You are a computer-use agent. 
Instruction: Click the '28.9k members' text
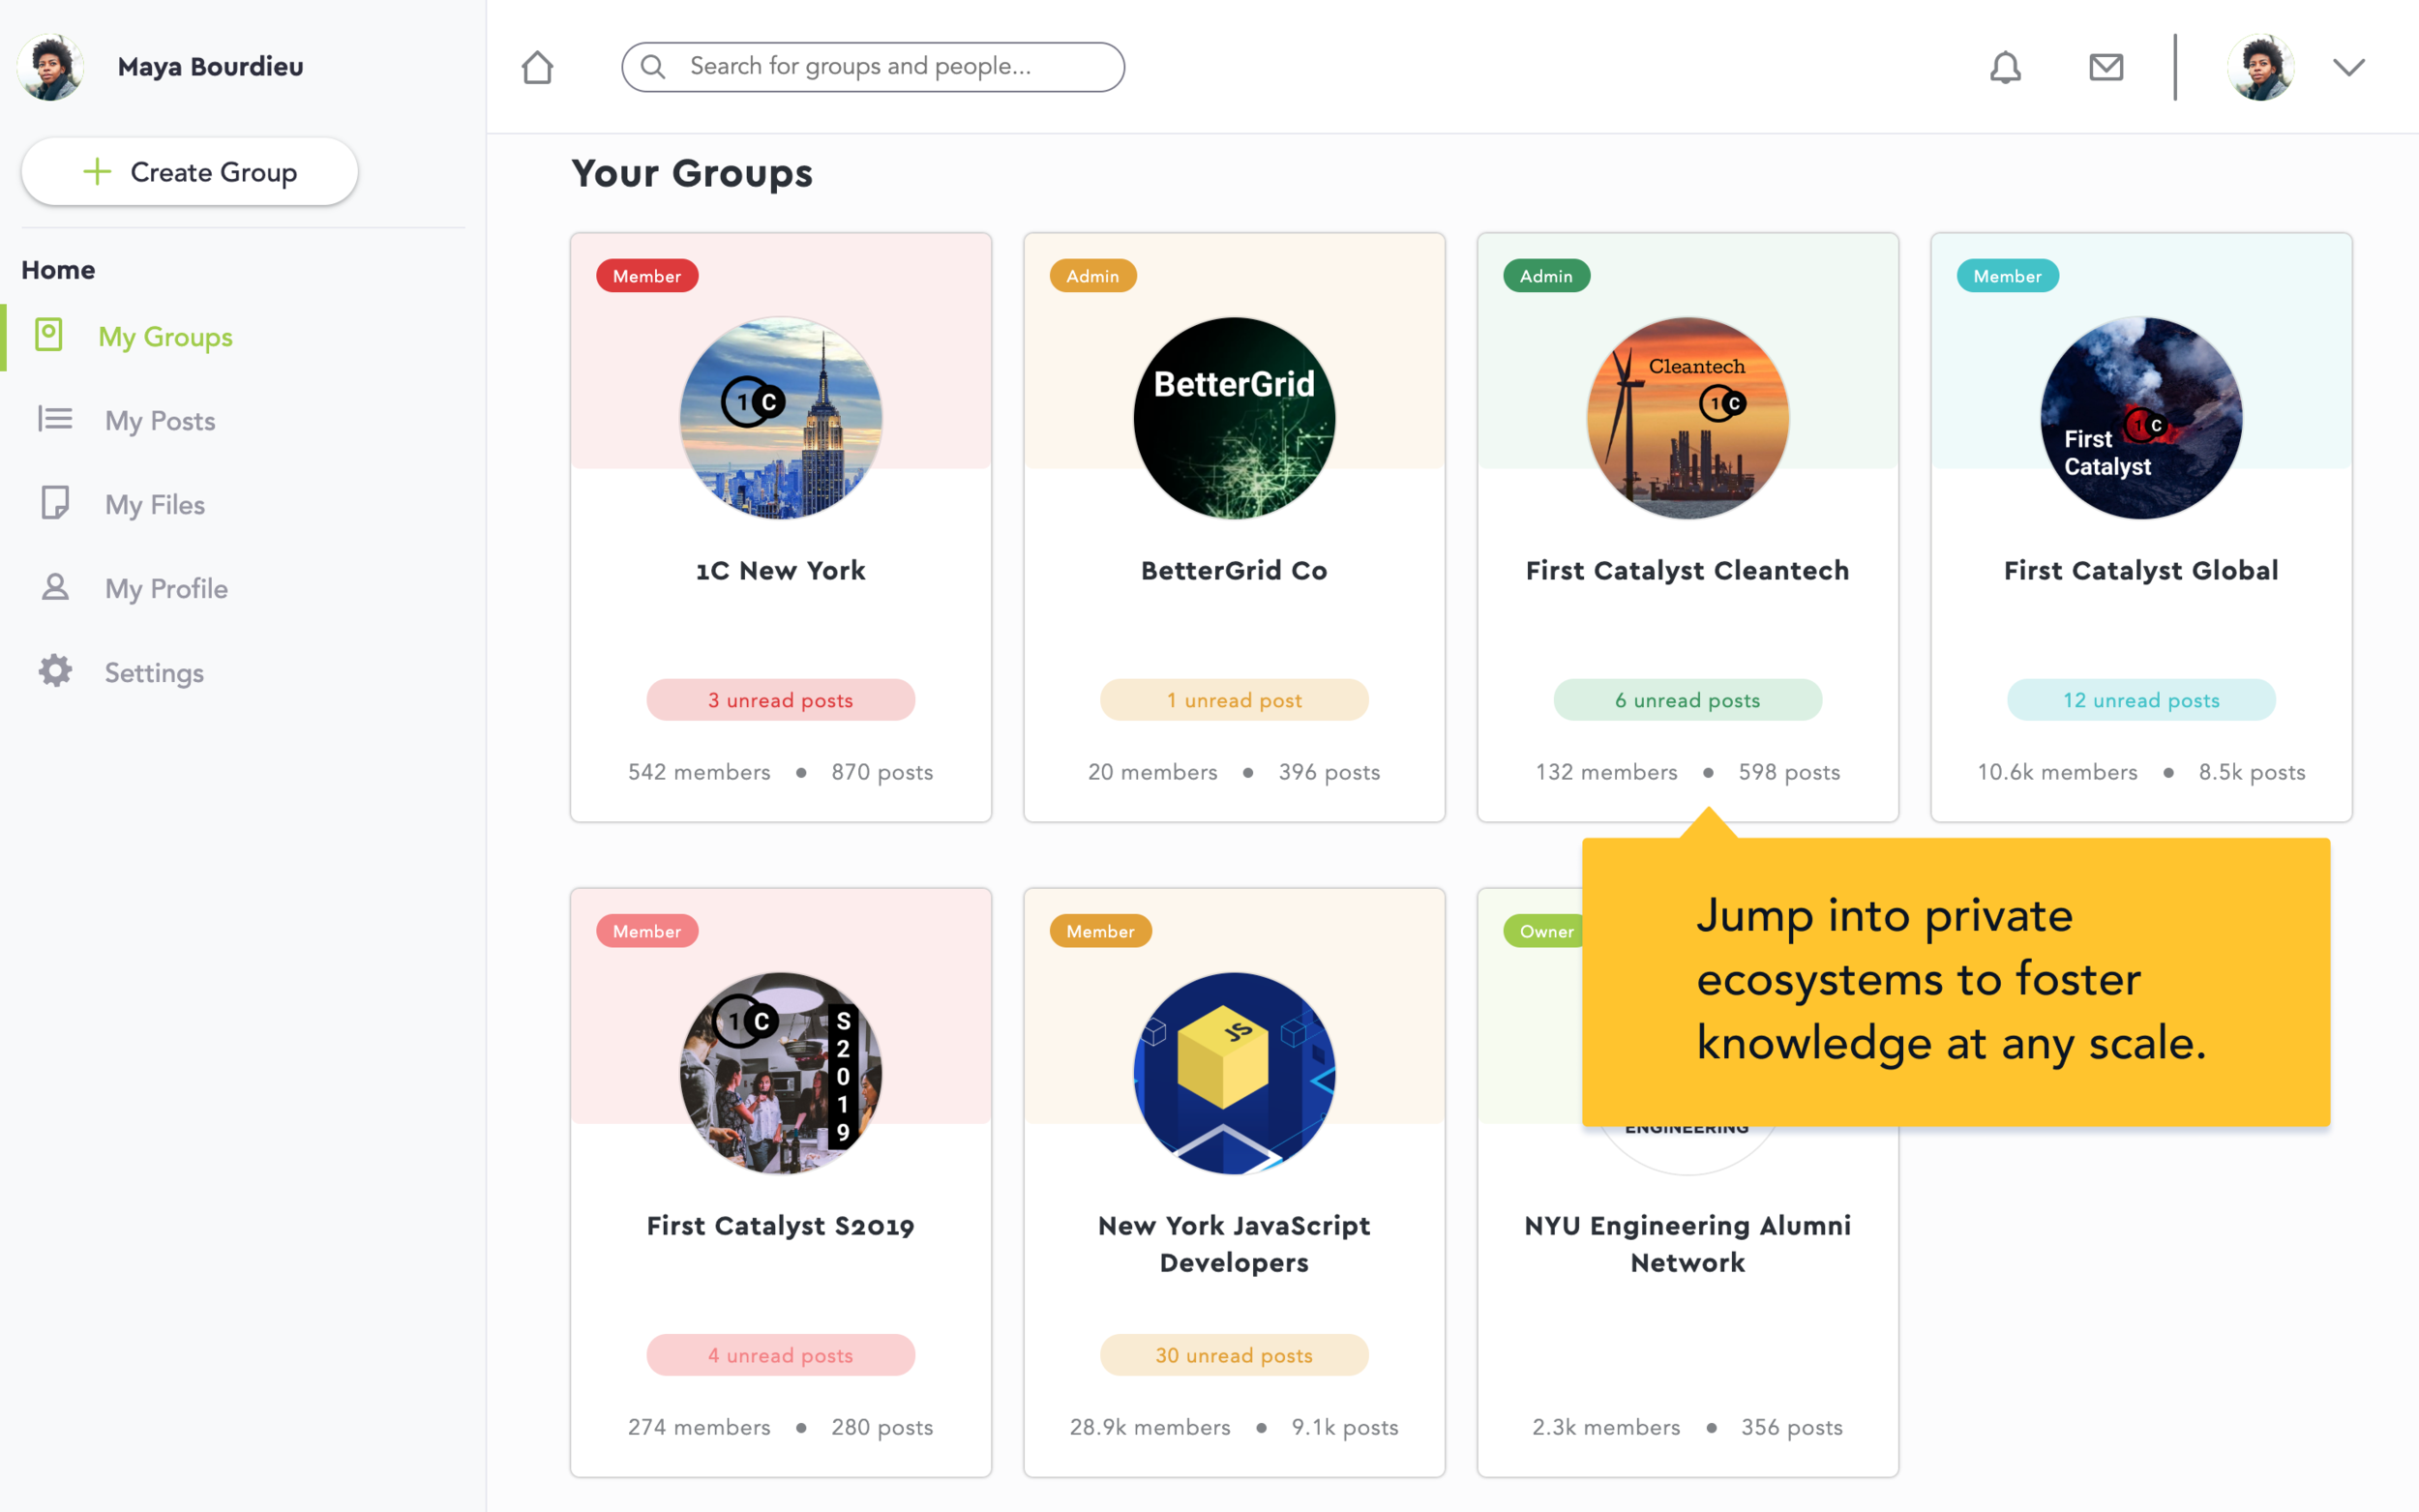1150,1427
